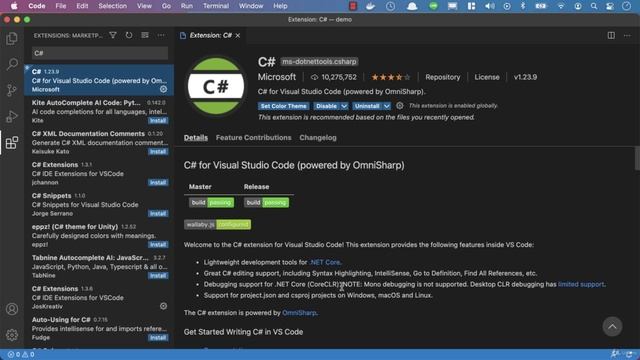
Task: Open the Manage gear in activity bar
Action: 12,335
